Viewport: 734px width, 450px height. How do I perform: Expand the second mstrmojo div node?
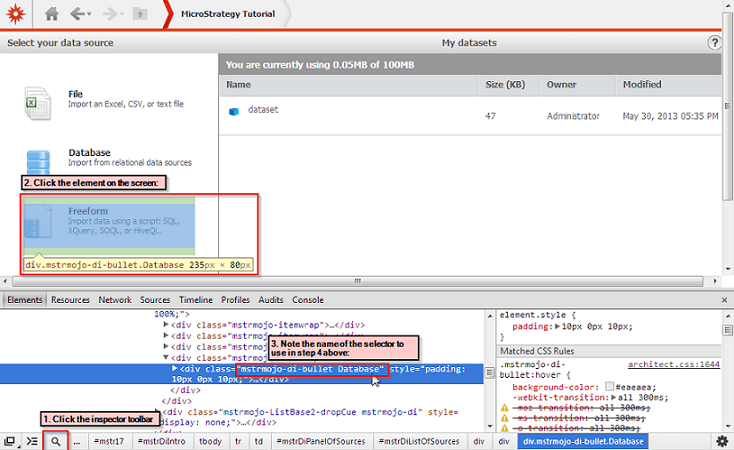[x=166, y=335]
